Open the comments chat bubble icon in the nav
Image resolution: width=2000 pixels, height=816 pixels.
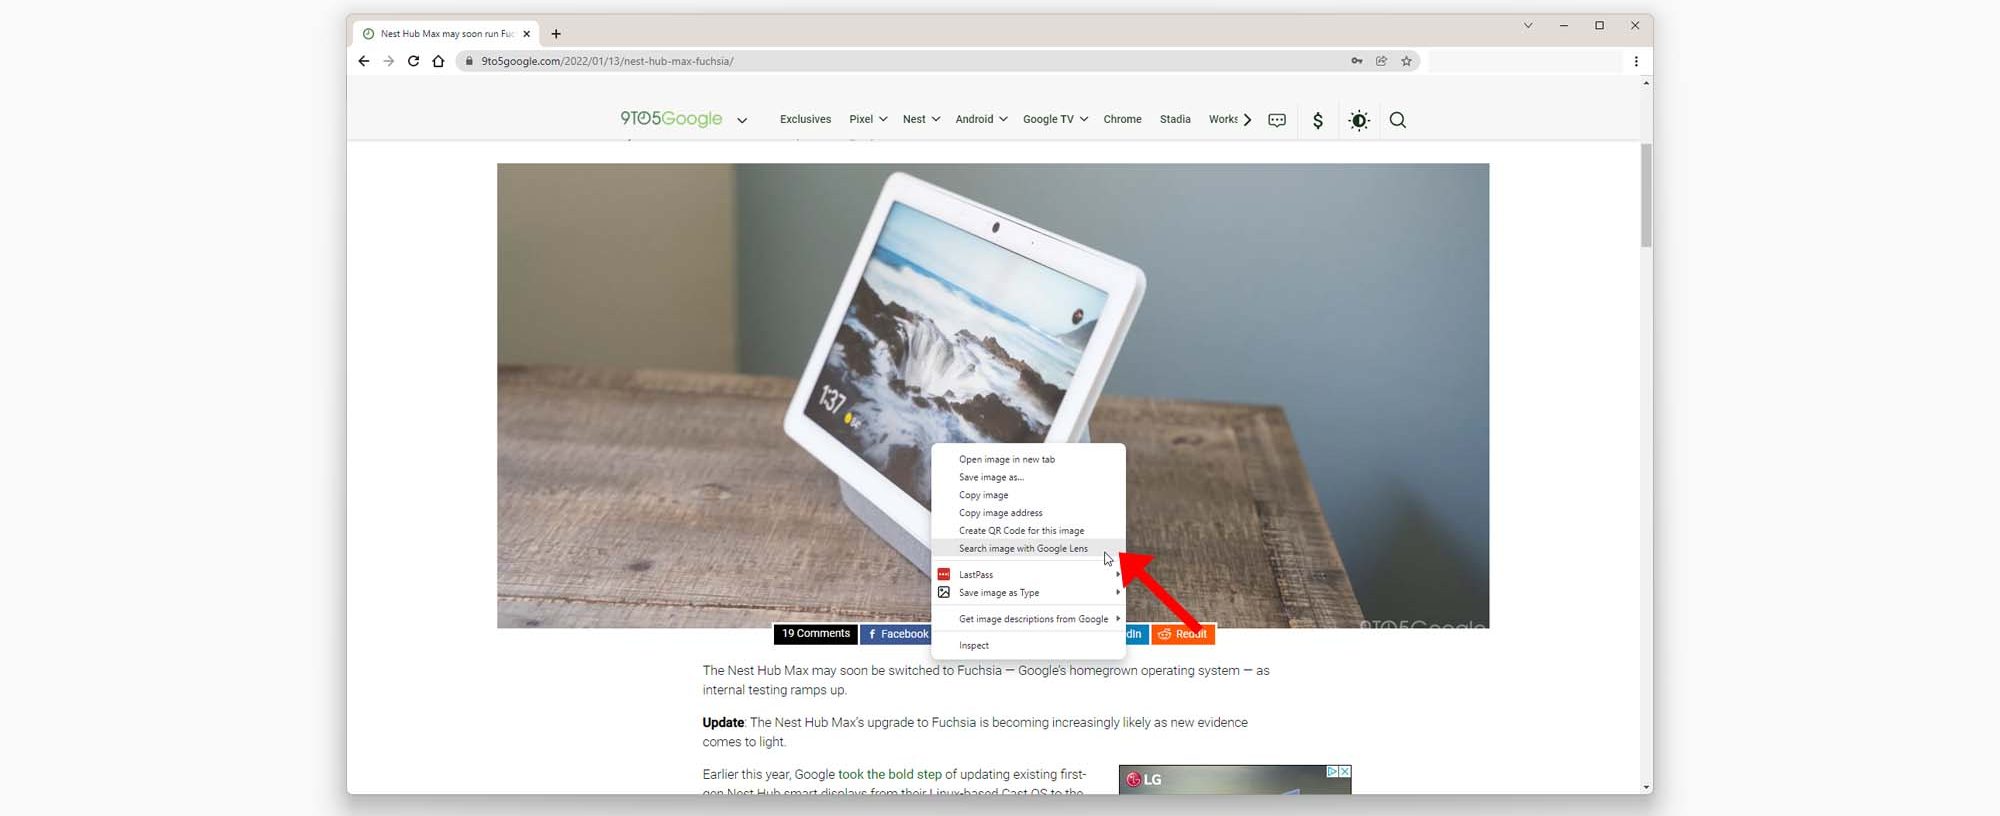[1277, 120]
